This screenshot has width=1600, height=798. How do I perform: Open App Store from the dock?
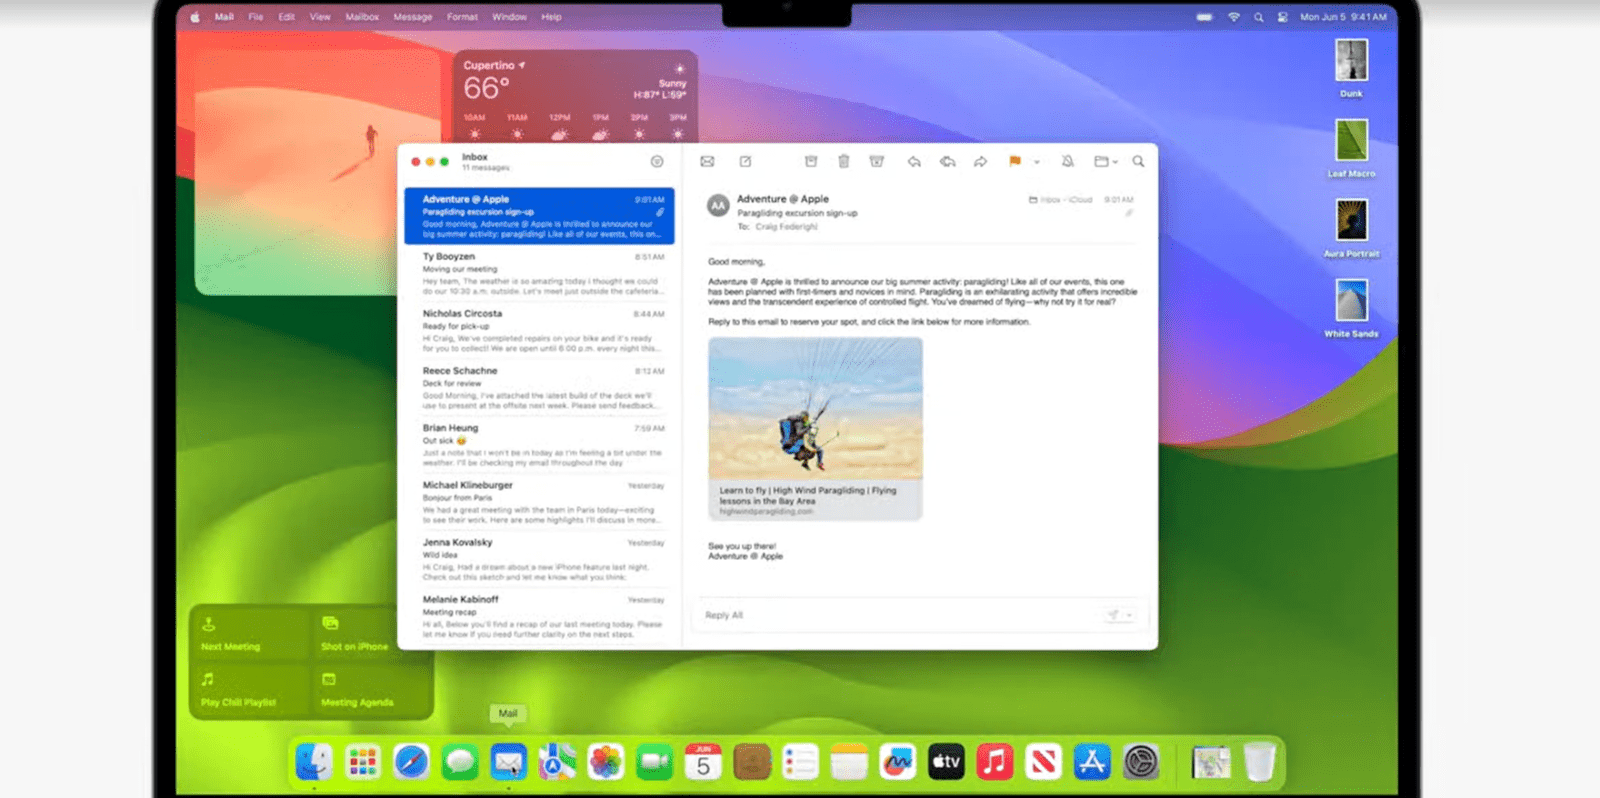(1092, 763)
